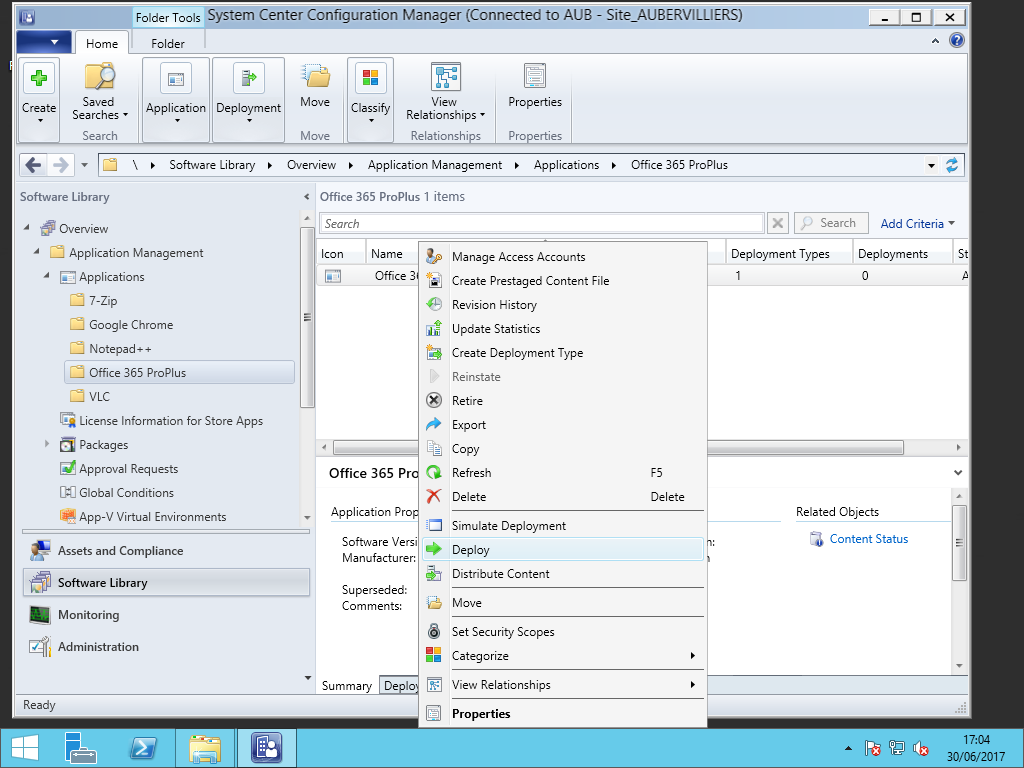Choose Distribute Content
Image resolution: width=1024 pixels, height=768 pixels.
click(x=563, y=574)
